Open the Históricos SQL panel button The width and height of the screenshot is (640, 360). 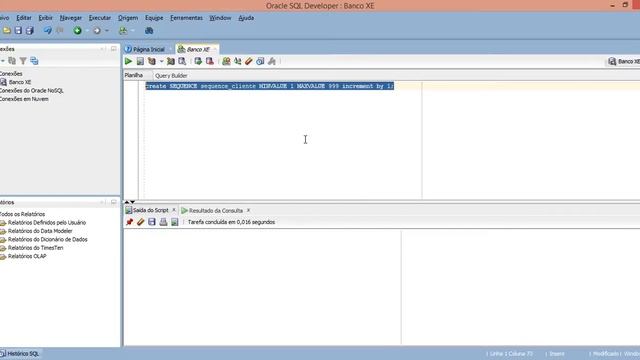point(20,353)
